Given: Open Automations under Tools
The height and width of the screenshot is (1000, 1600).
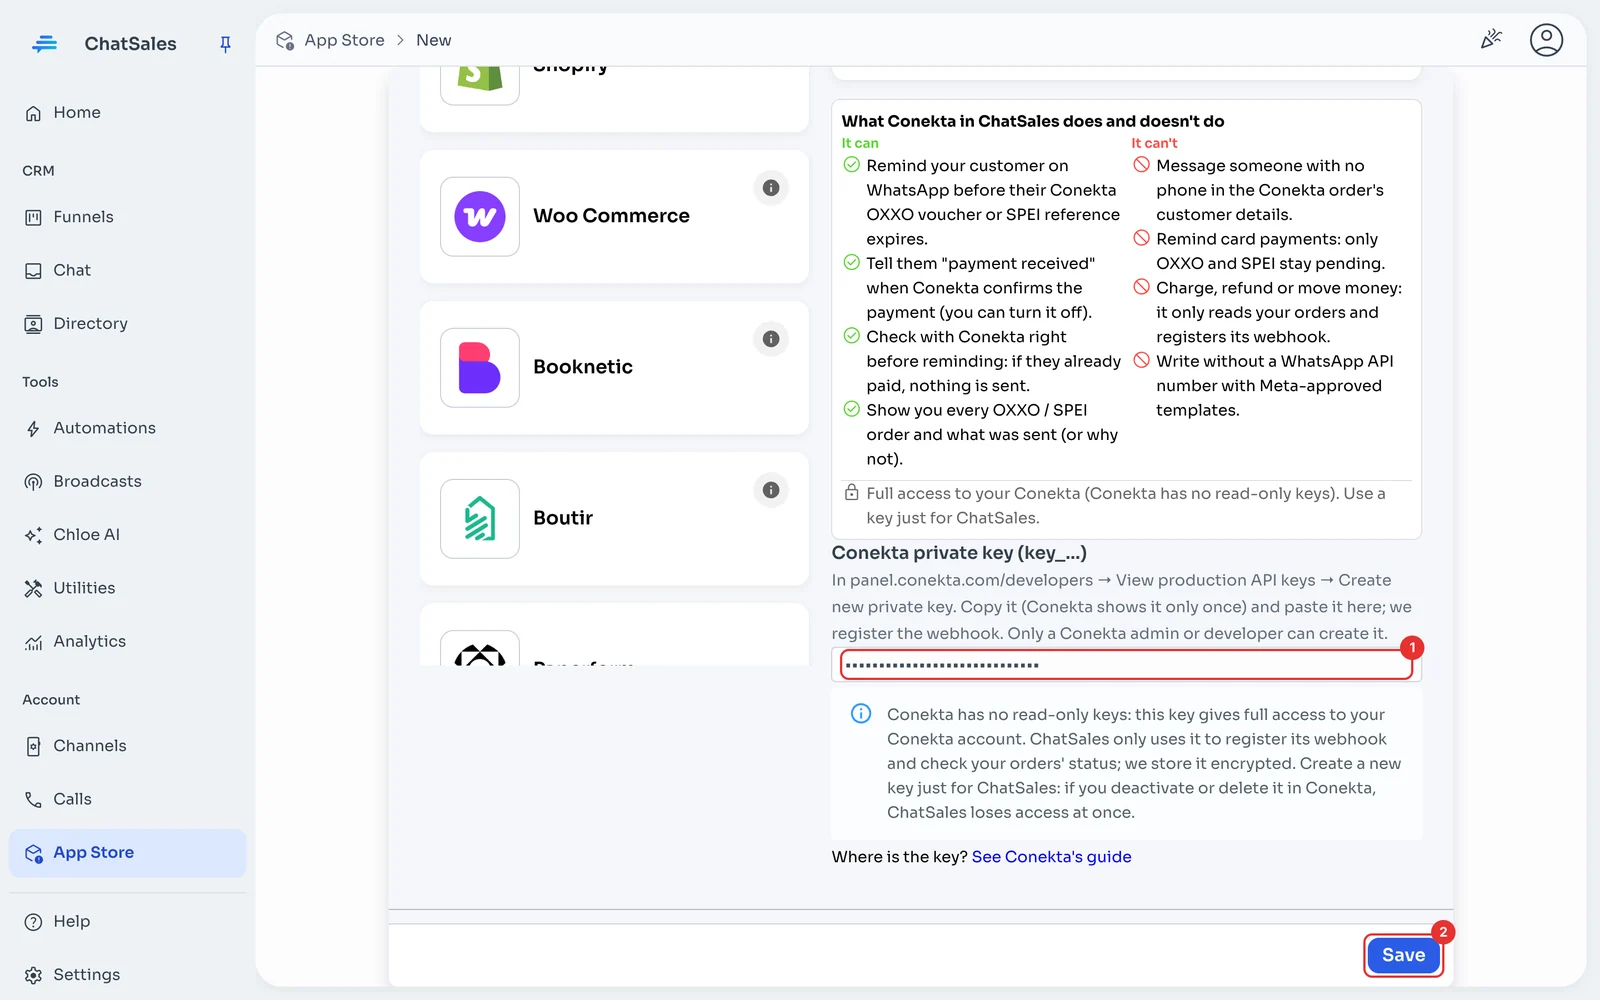Looking at the screenshot, I should pyautogui.click(x=127, y=428).
